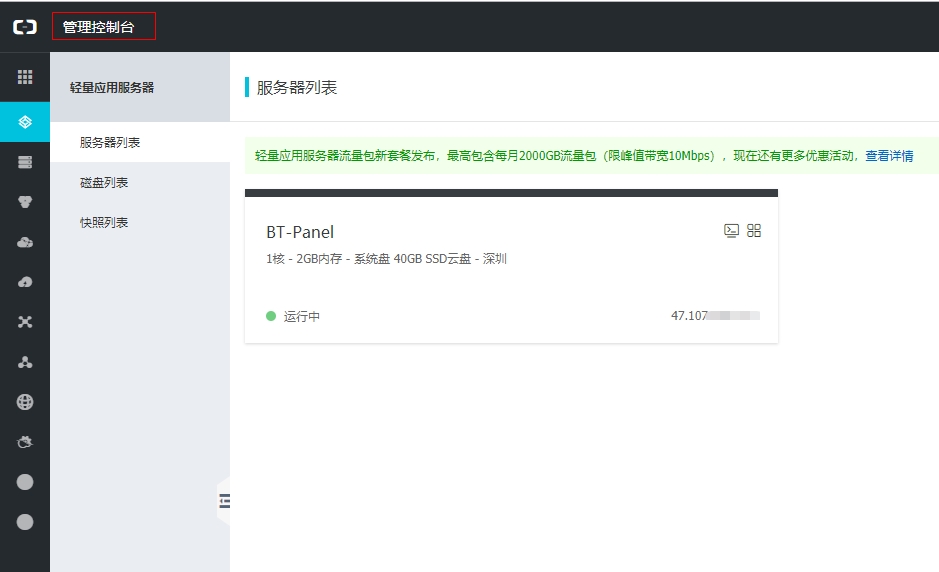Open remote terminal icon on BT-Panel card
This screenshot has width=939, height=572.
(x=731, y=231)
